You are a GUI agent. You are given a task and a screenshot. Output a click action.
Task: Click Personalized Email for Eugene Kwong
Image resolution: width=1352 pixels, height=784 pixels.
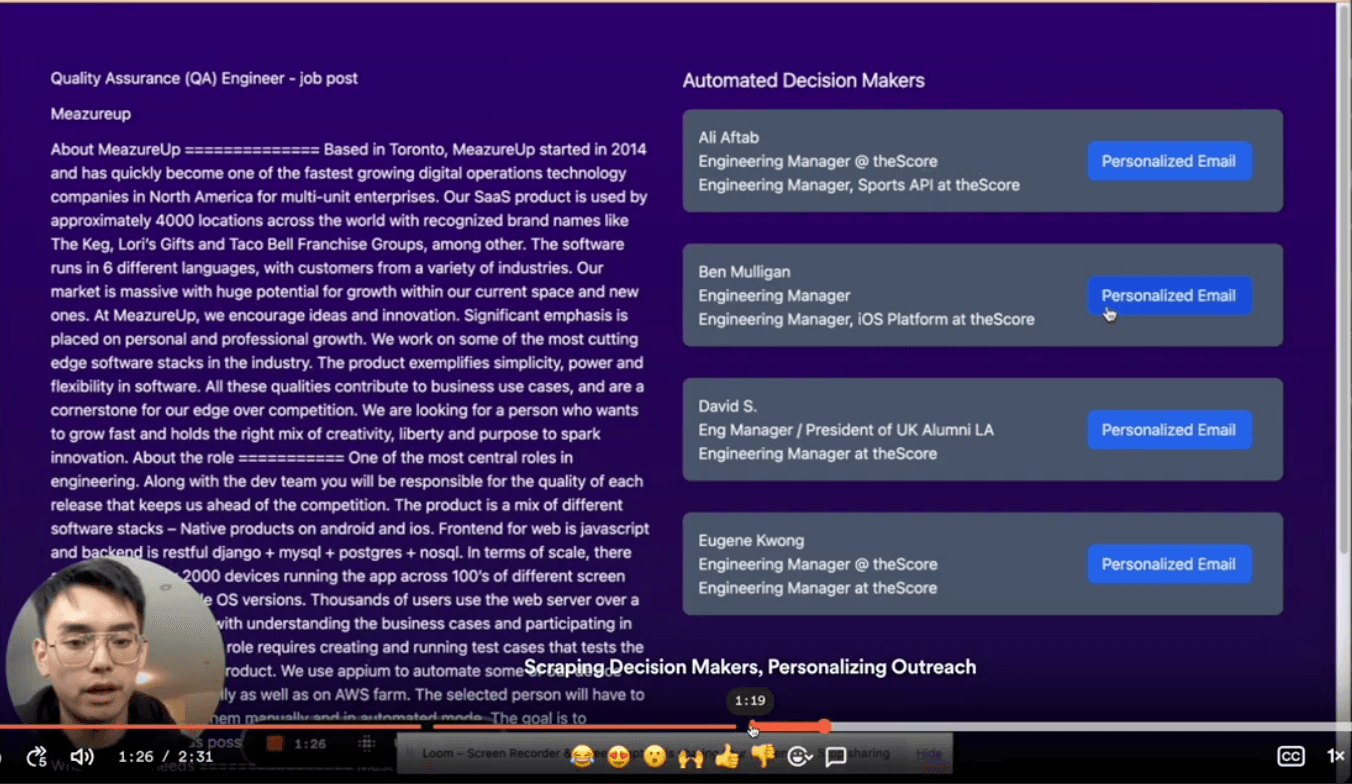click(1168, 564)
